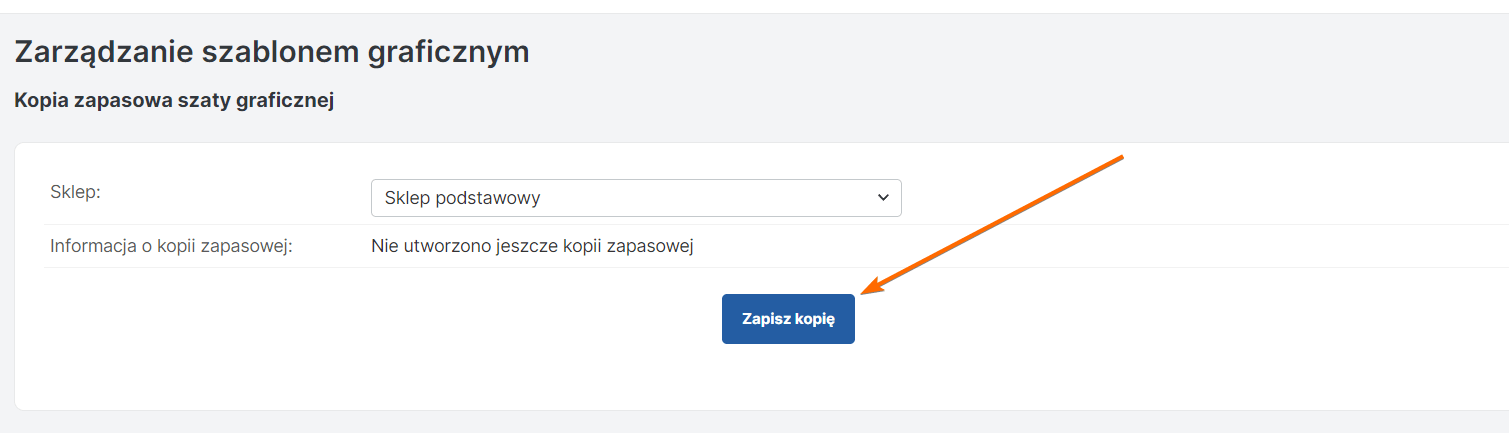This screenshot has width=1509, height=433.
Task: Click the 'Zarządzanie szablonem graficznym' page heading
Action: click(x=271, y=52)
